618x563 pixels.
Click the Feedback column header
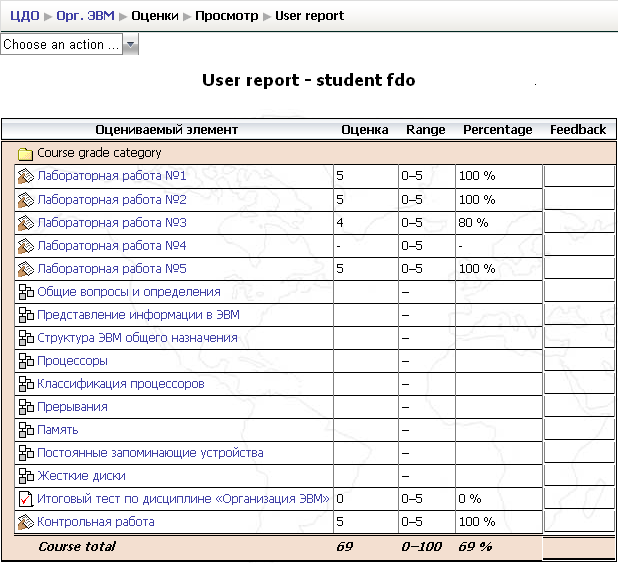pos(578,130)
